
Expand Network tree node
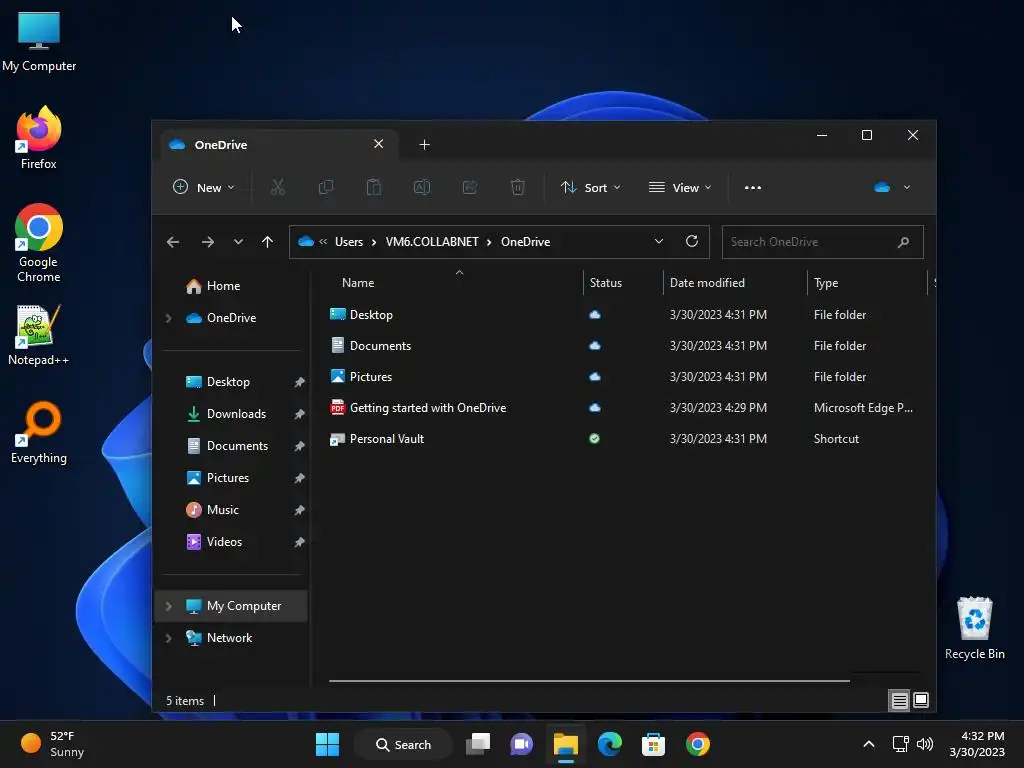(x=168, y=638)
